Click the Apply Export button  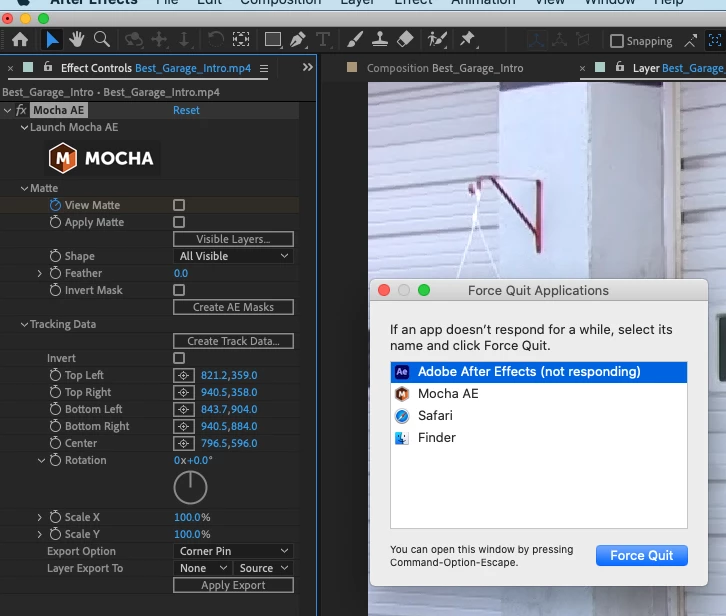coord(233,585)
